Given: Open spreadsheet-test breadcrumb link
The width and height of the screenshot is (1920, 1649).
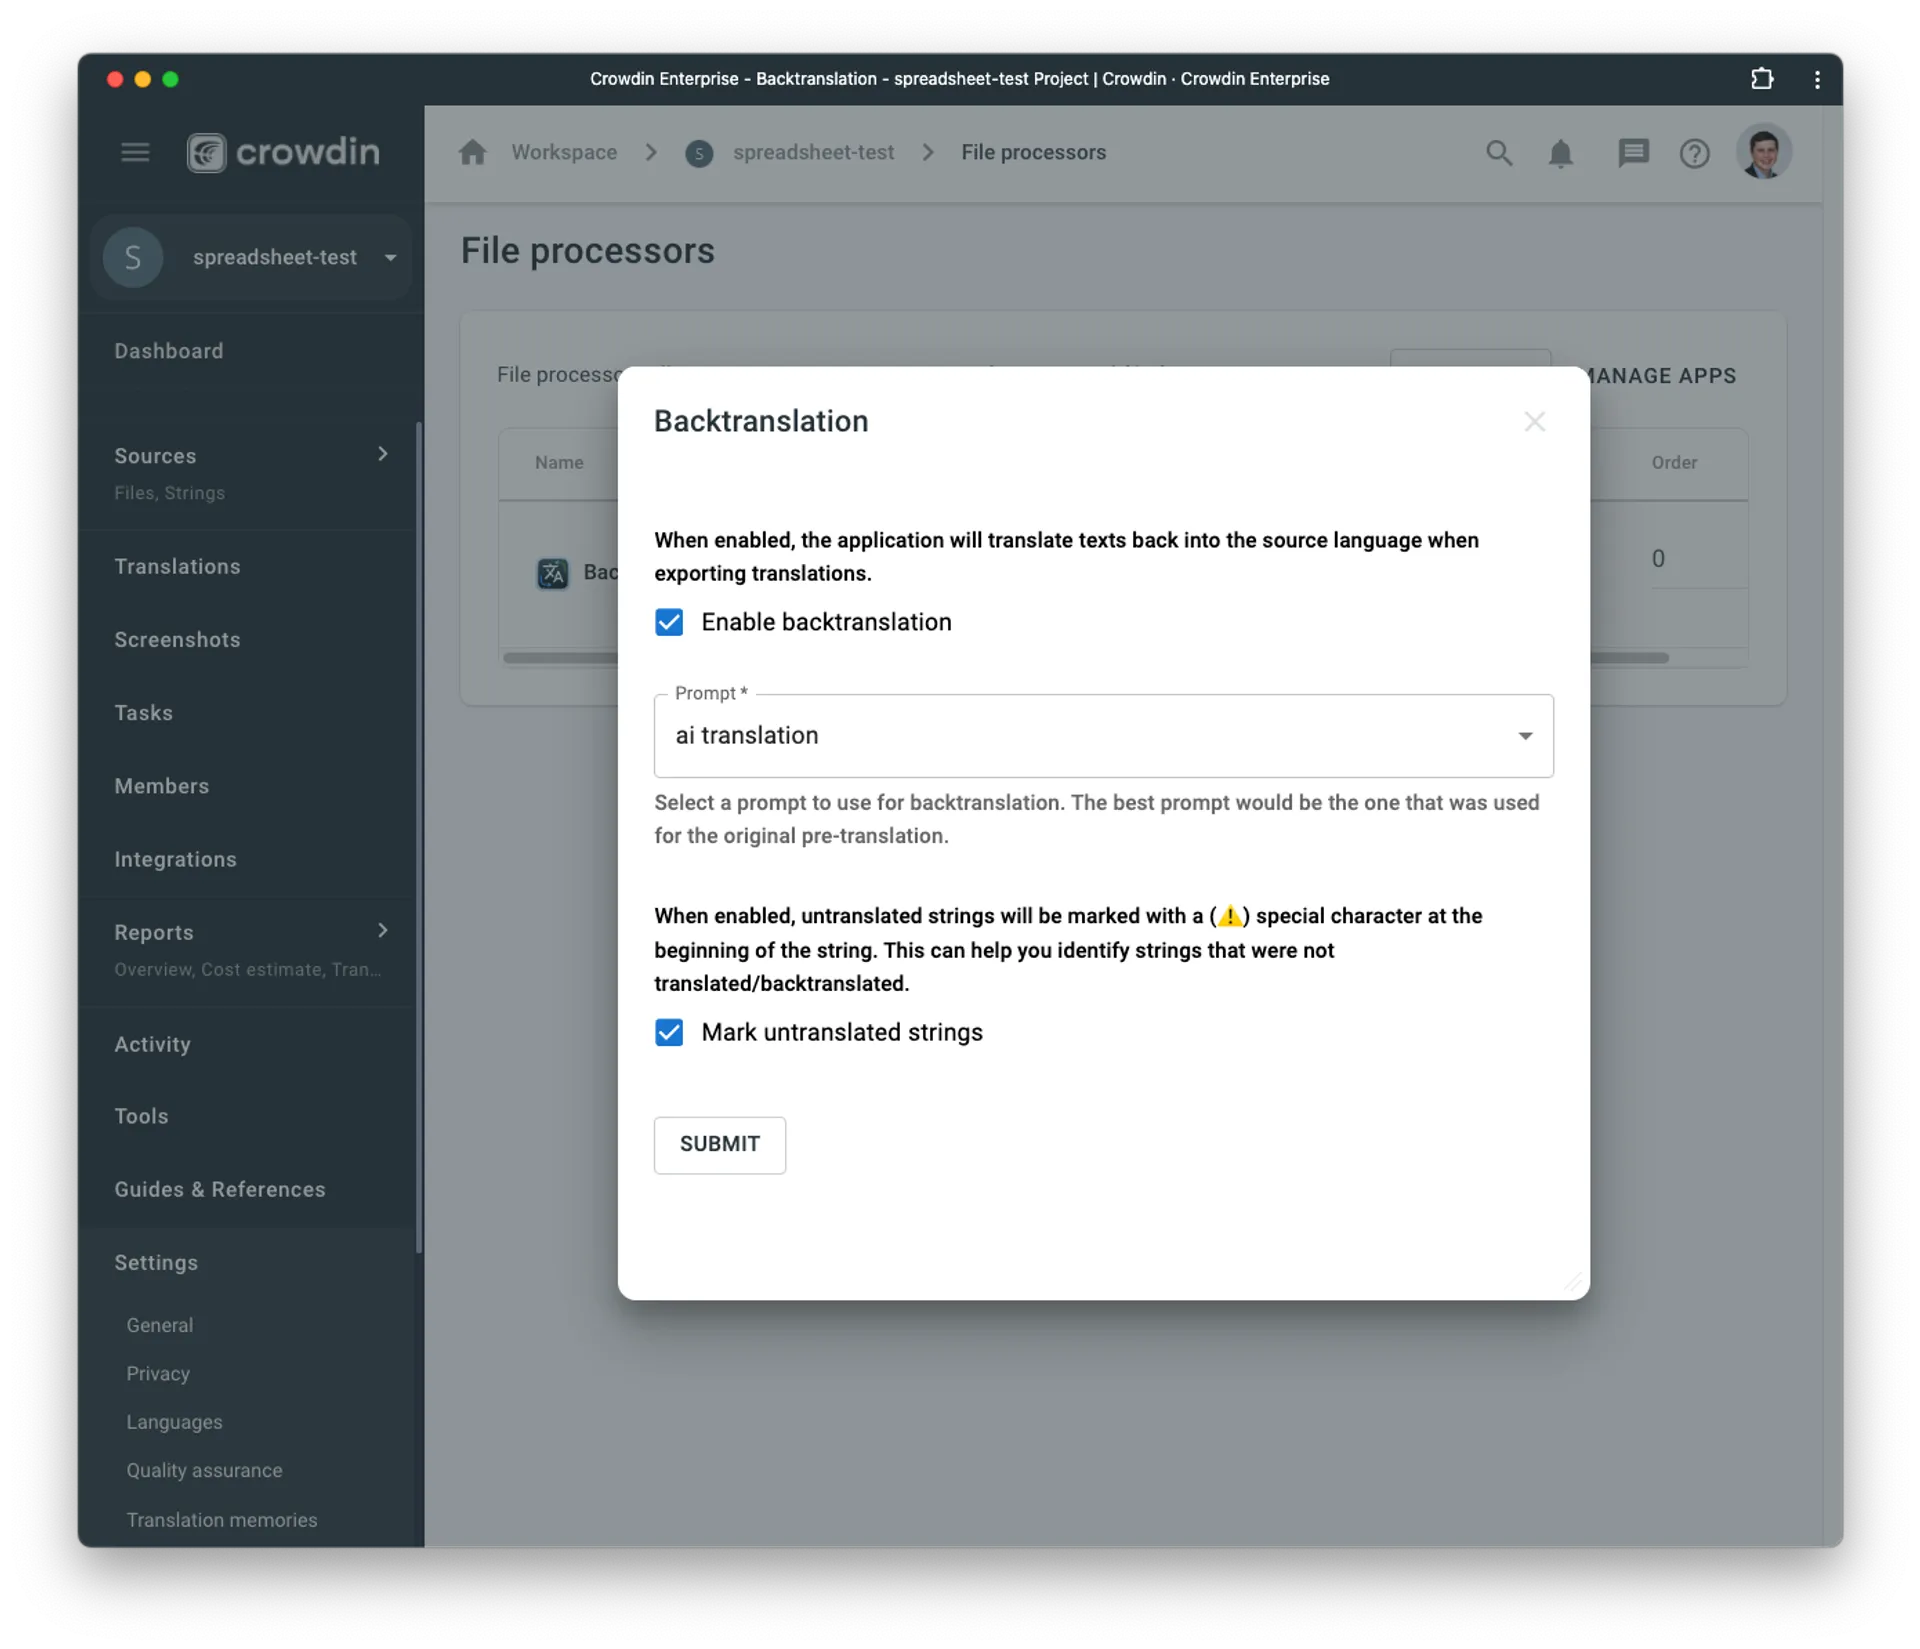Looking at the screenshot, I should [x=813, y=153].
